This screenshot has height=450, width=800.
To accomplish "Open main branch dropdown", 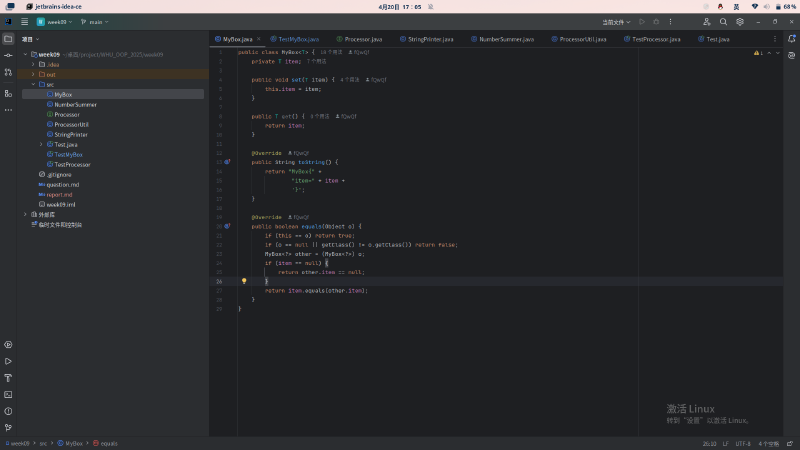I will [94, 22].
